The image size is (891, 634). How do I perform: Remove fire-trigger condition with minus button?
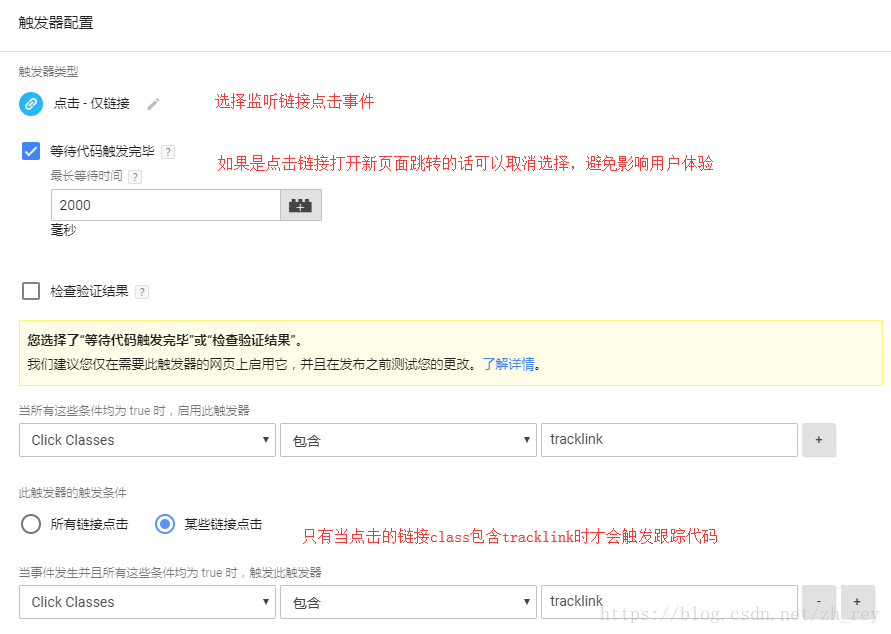819,602
